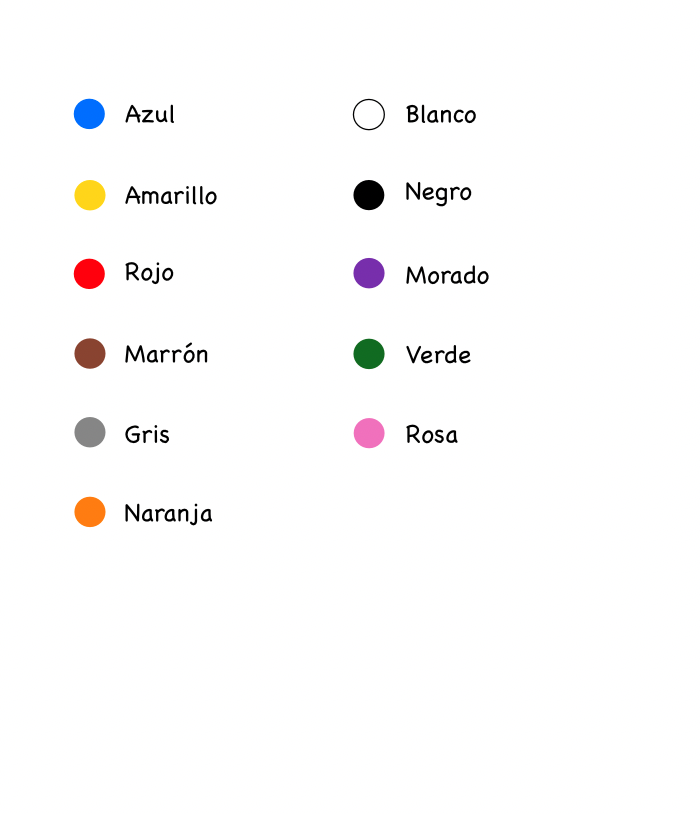
Task: Pick the brown circle beside Marrón
Action: 90,353
